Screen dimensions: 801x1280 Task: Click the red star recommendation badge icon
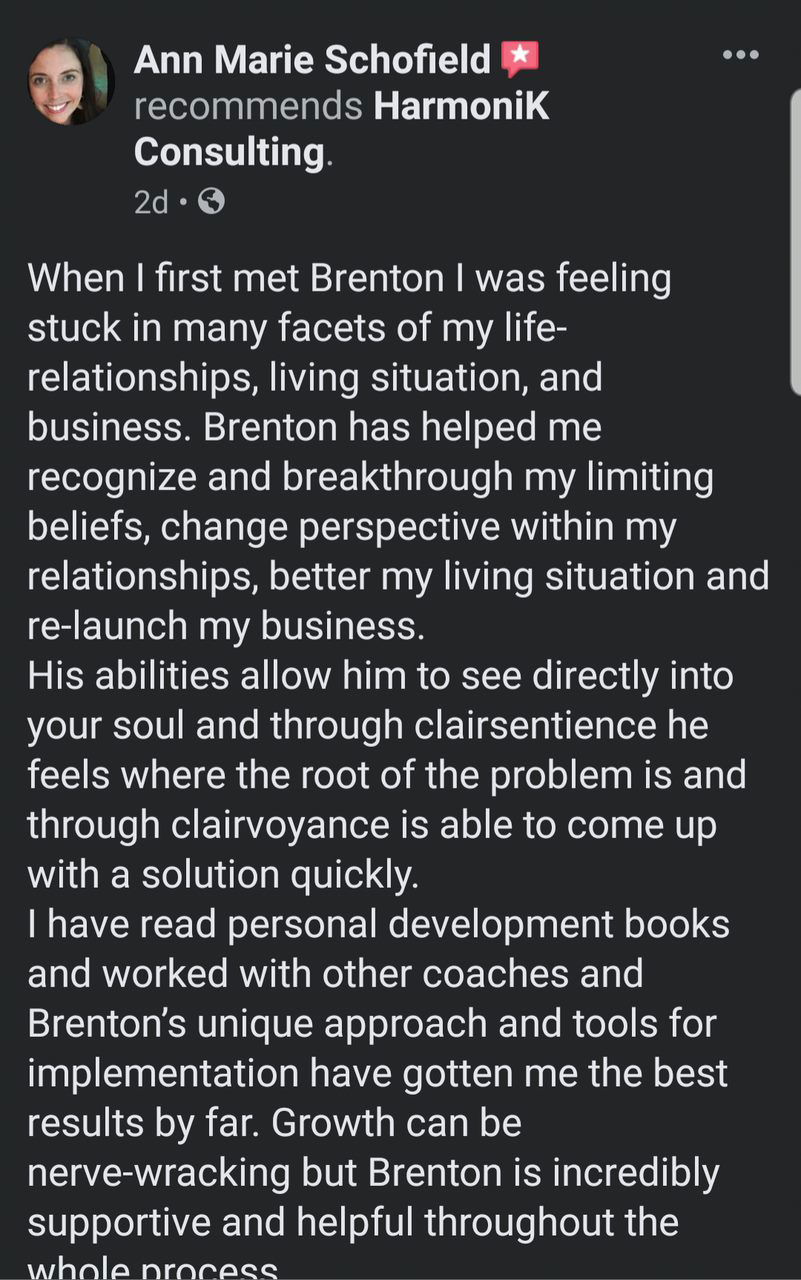[520, 60]
